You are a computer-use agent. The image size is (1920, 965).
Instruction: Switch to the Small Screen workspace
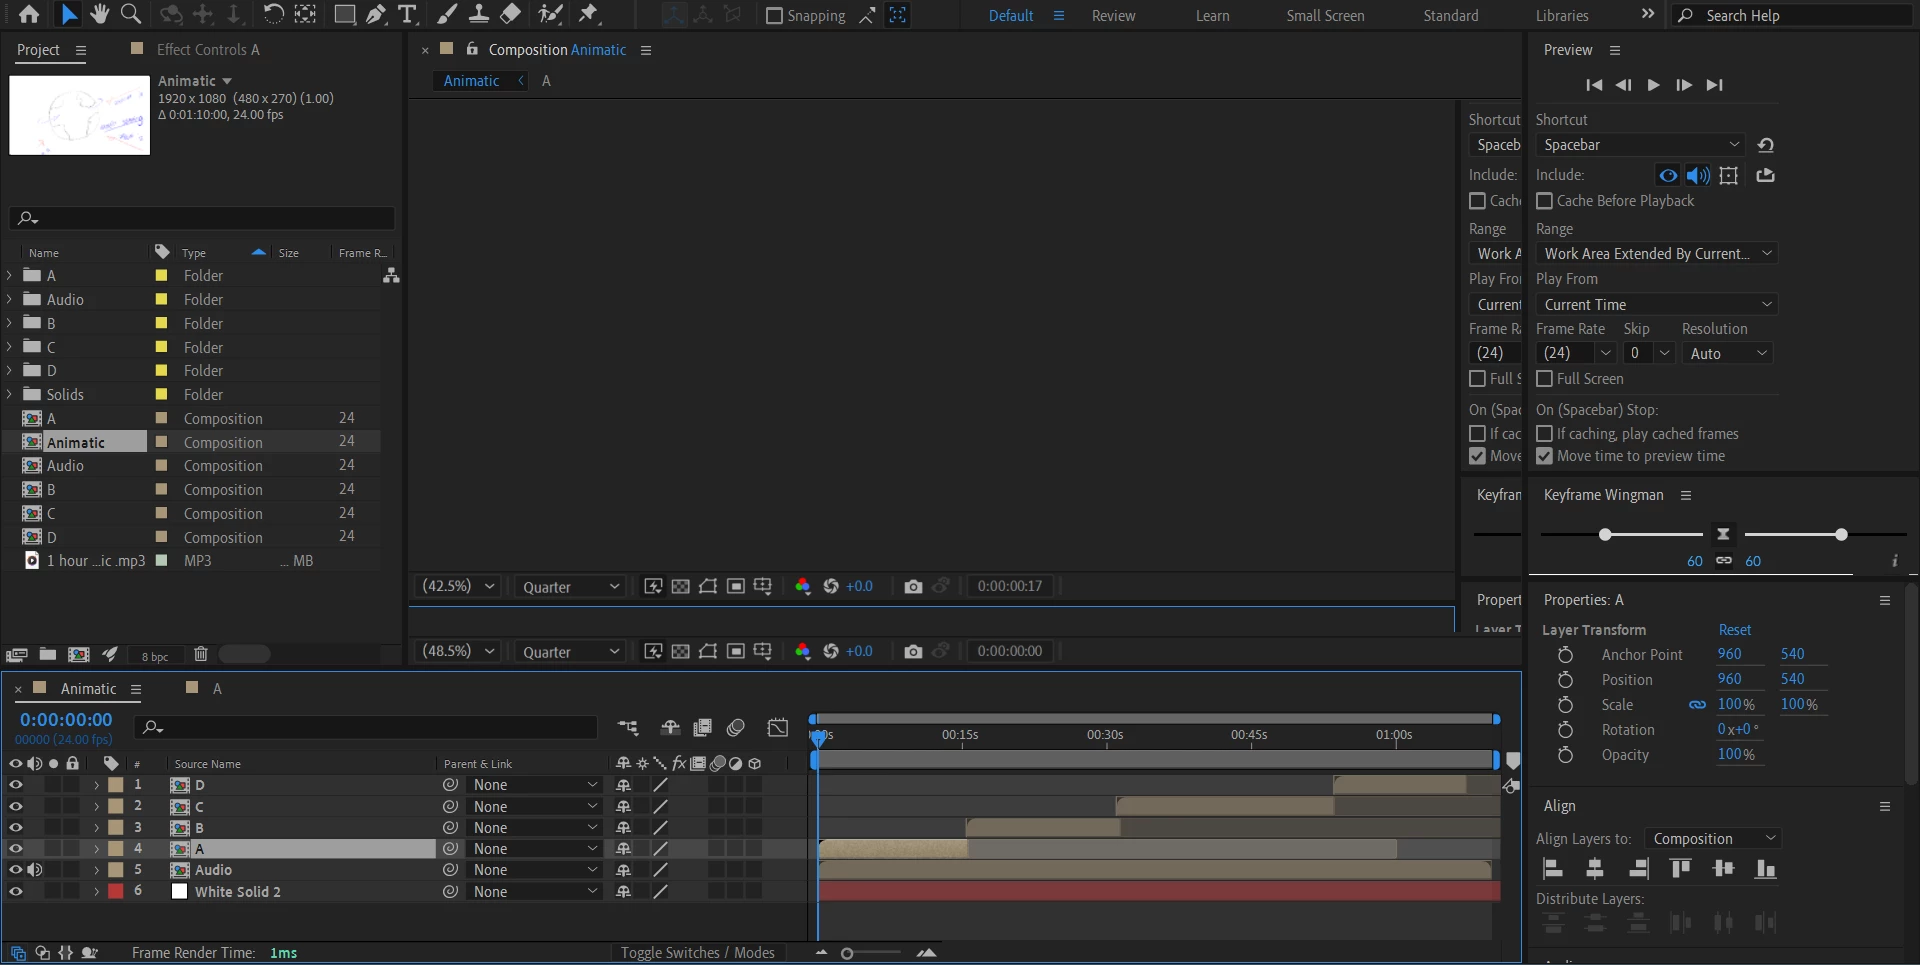[1325, 16]
